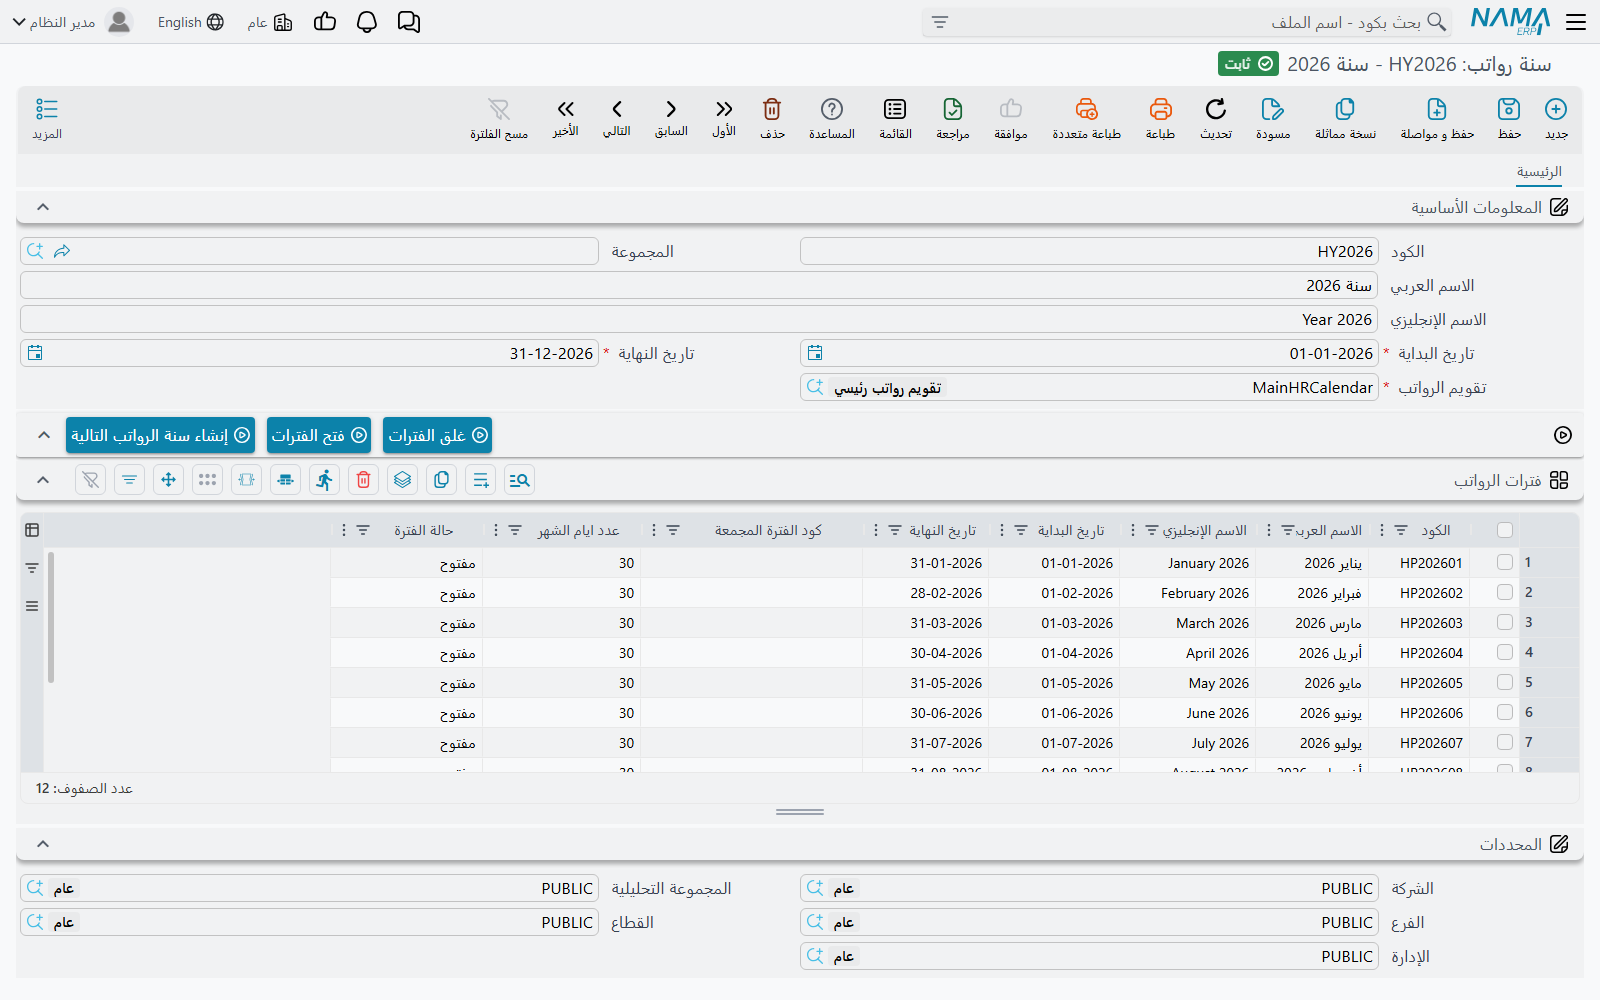
Task: Go to التالي (Next) record
Action: [617, 109]
